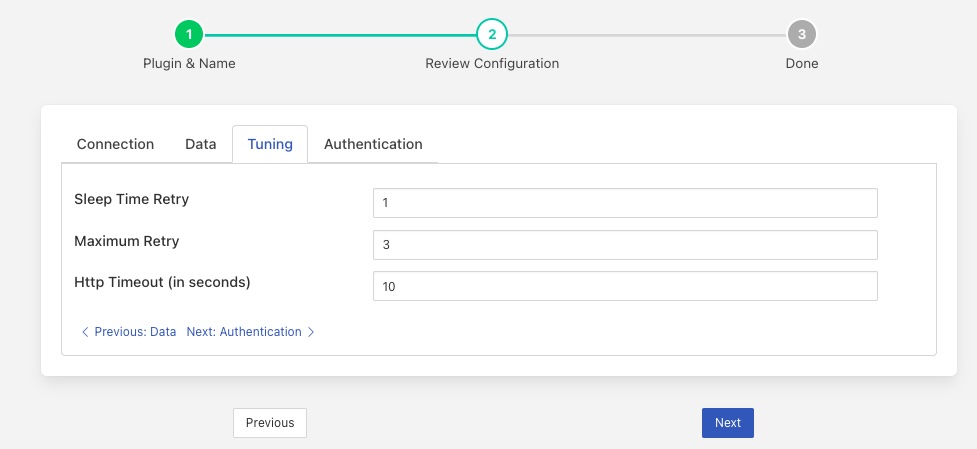Click the left chevron before Previous: Data
This screenshot has width=977, height=449.
[x=84, y=332]
